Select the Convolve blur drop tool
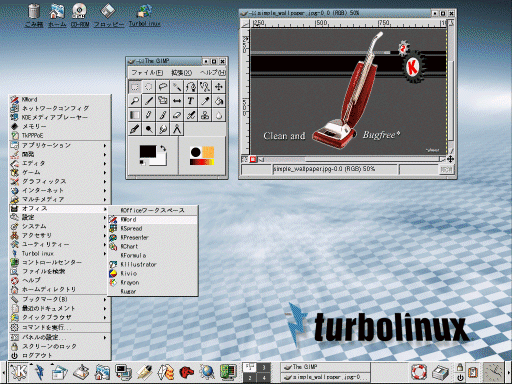The height and width of the screenshot is (384, 512). [x=219, y=115]
